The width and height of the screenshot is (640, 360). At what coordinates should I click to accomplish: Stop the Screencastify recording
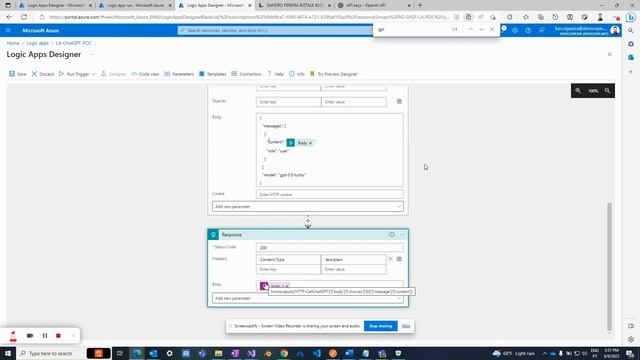pos(58,336)
